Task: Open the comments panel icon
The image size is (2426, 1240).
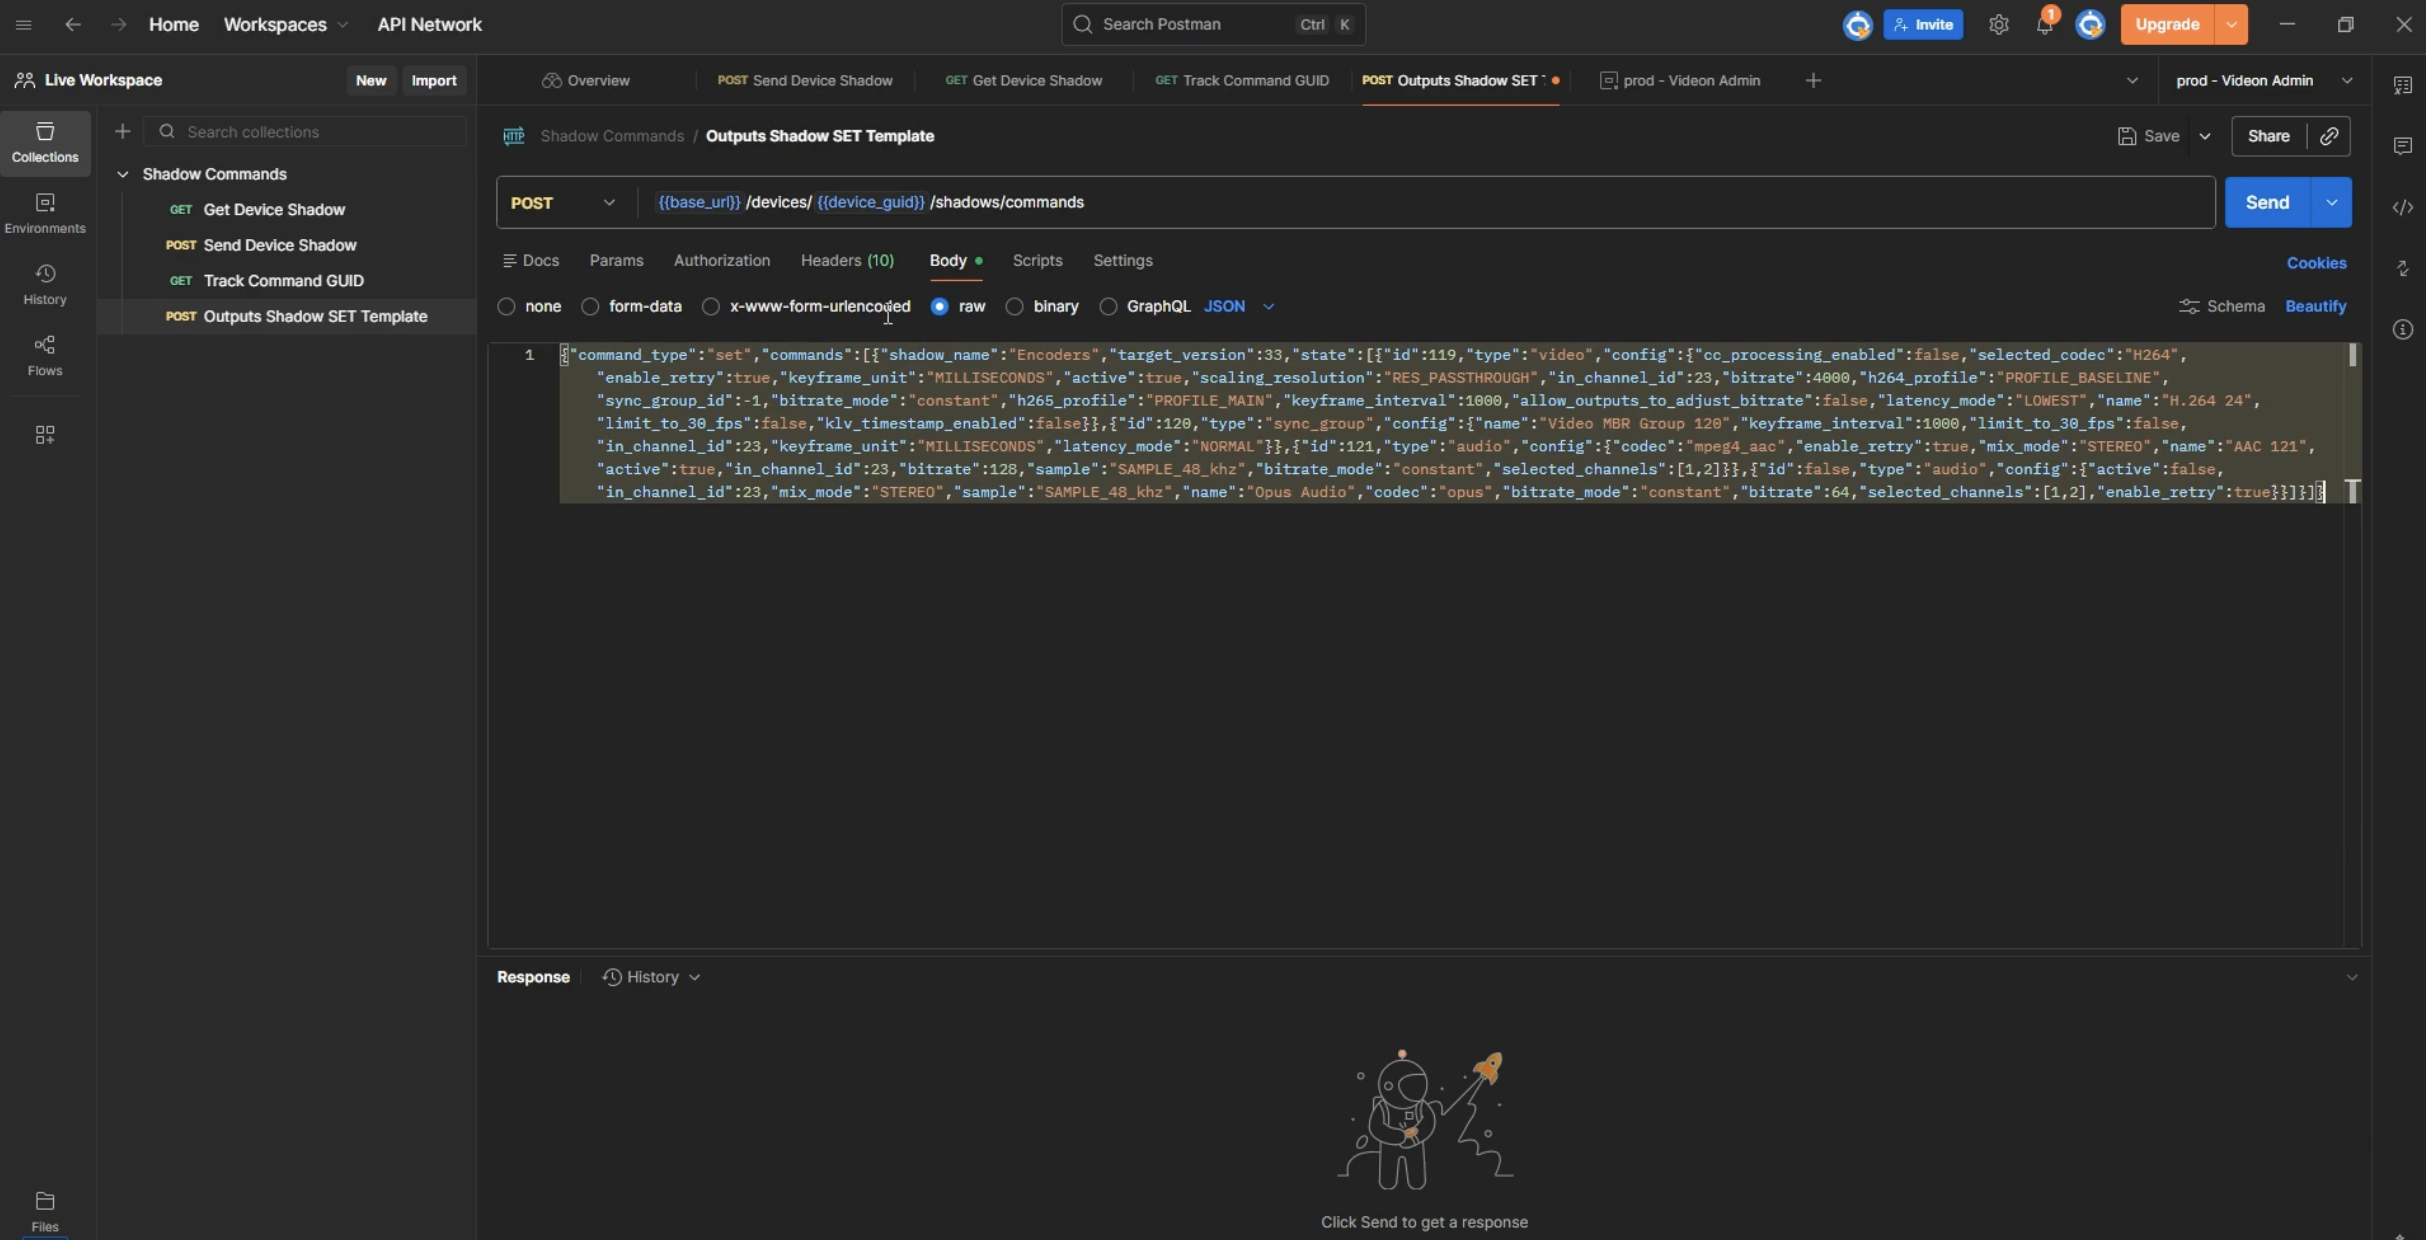Action: 2402,146
